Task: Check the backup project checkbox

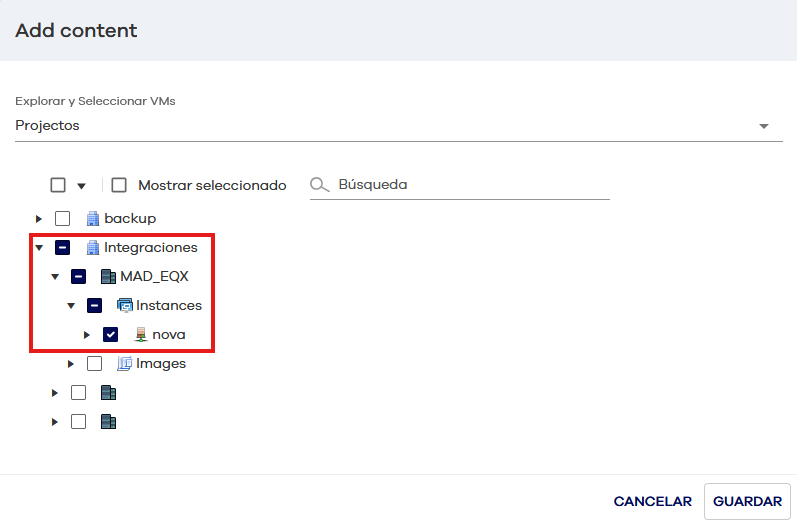Action: 62,218
